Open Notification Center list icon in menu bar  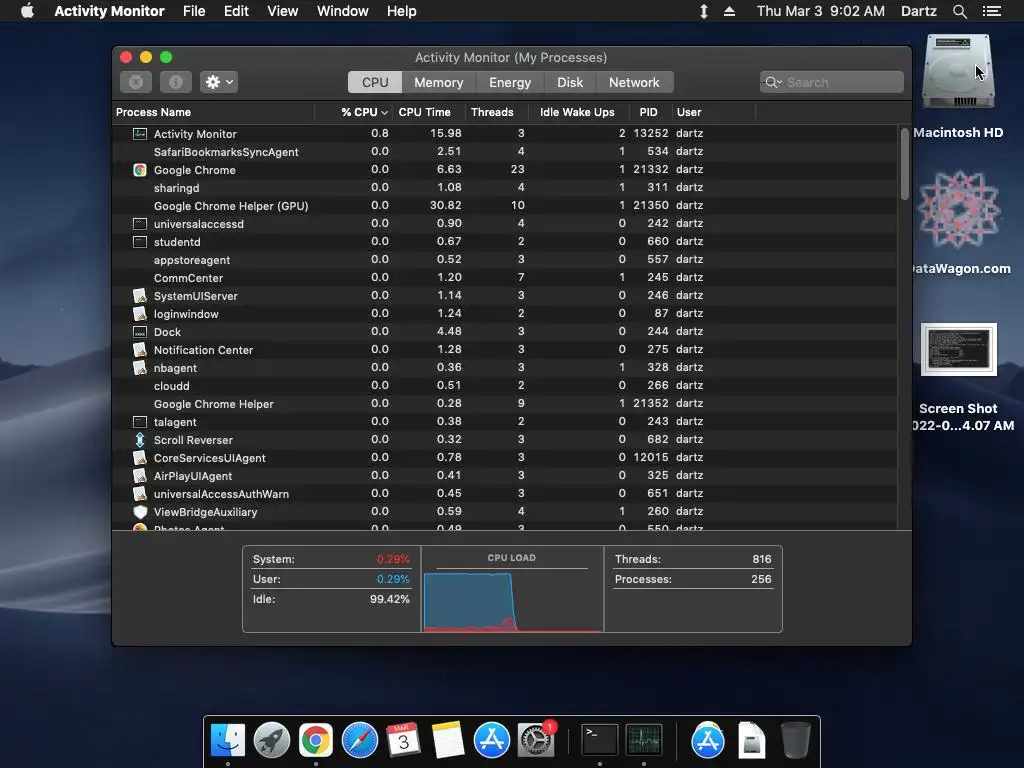(992, 11)
